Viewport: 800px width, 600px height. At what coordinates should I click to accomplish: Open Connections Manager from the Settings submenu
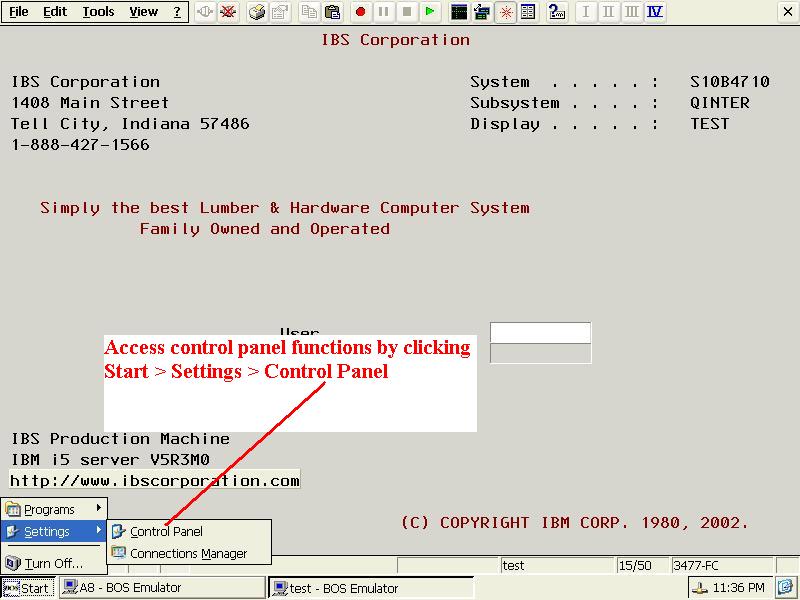(x=189, y=554)
